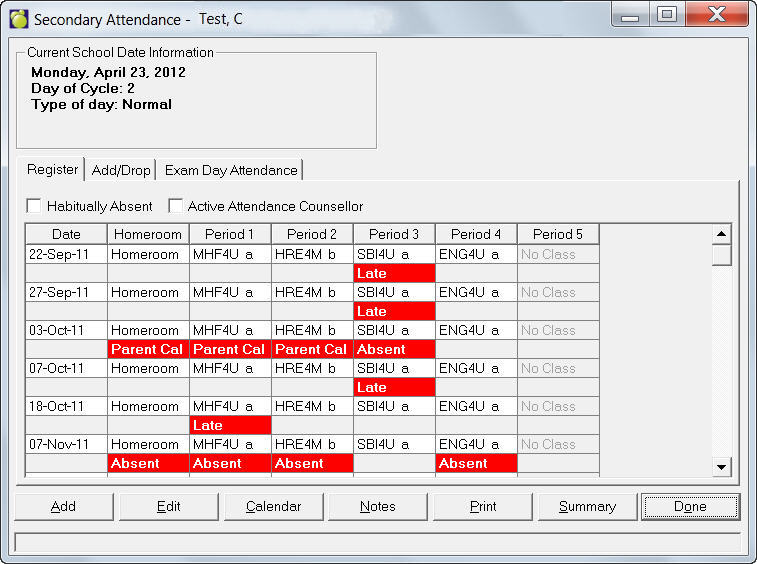Click the Edit button
This screenshot has height=564, width=757.
point(169,506)
